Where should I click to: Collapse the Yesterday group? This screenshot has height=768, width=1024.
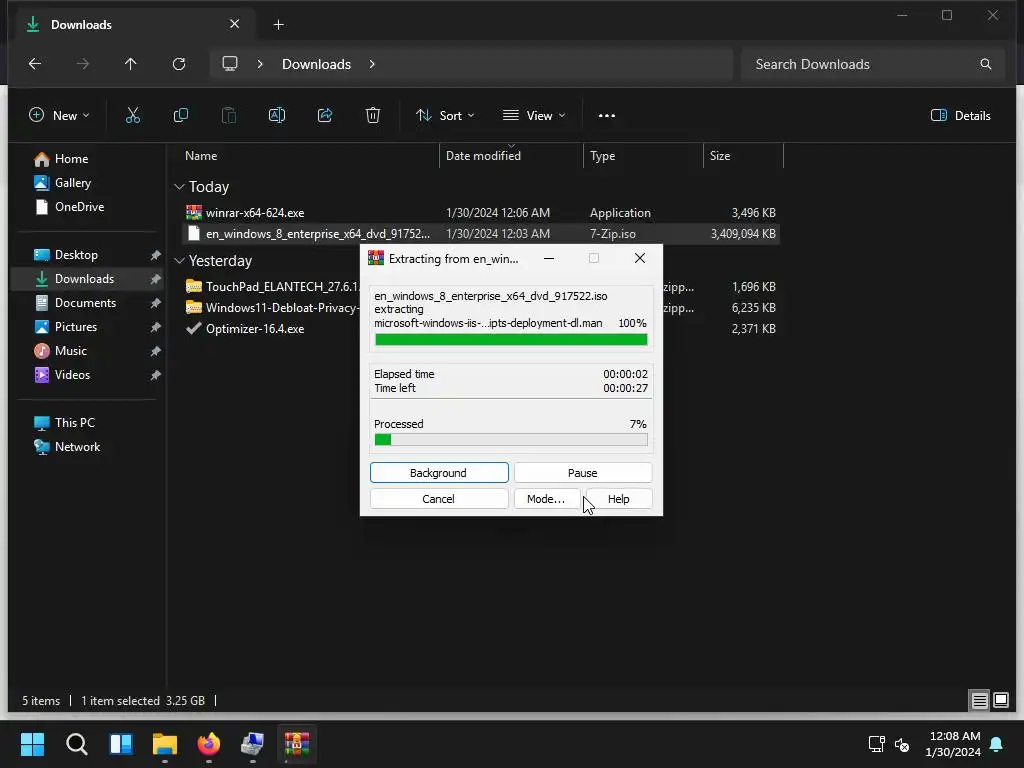(x=180, y=261)
